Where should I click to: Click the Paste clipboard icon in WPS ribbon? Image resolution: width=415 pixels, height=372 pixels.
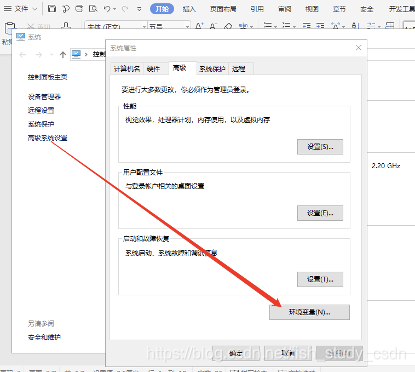click(x=10, y=29)
